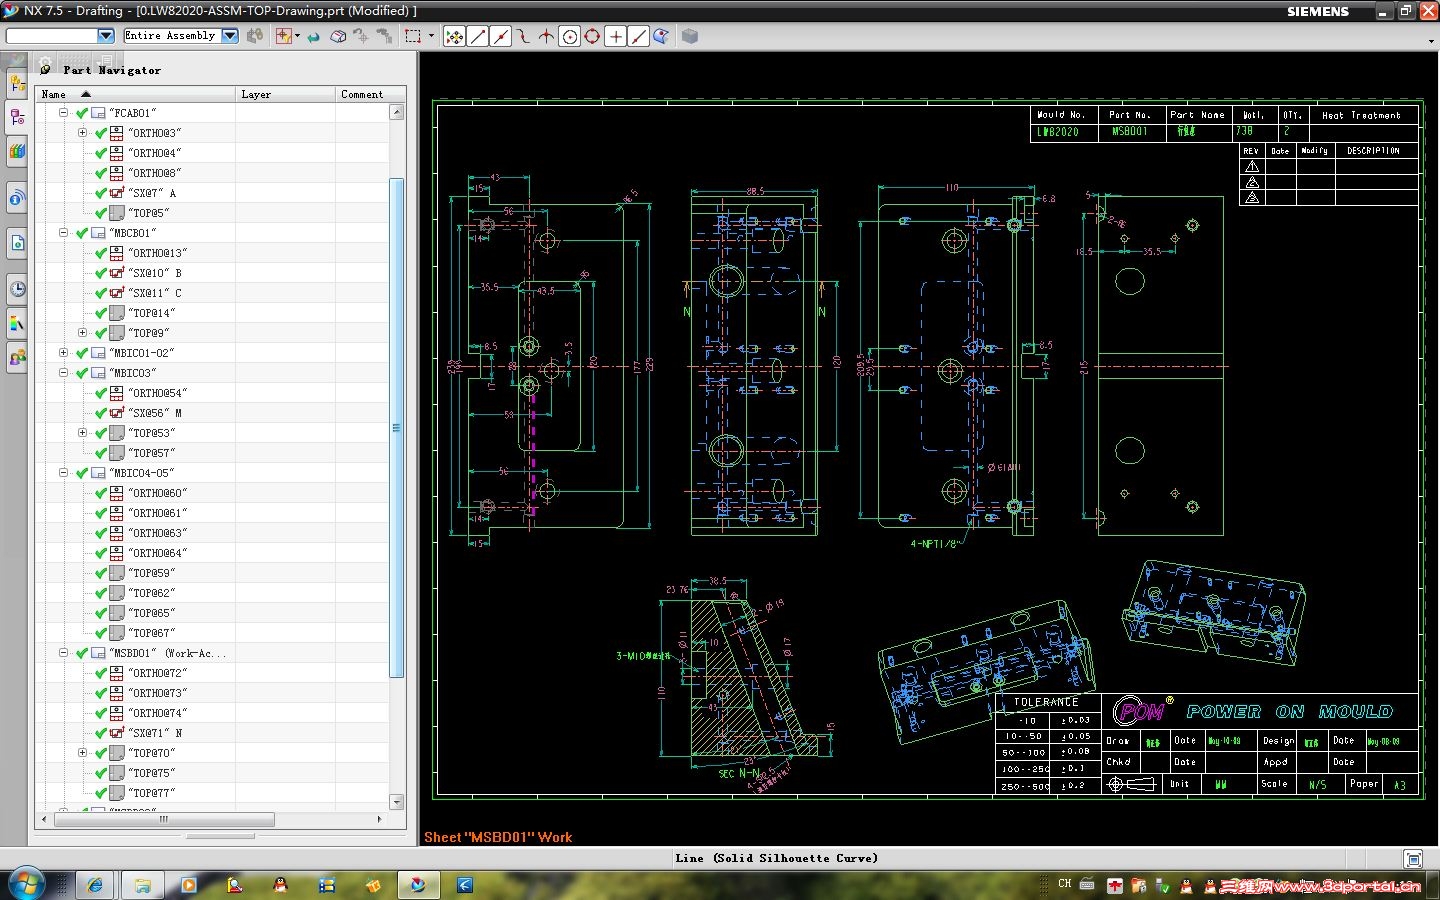Open the selection method dropdown arrow

coord(431,36)
